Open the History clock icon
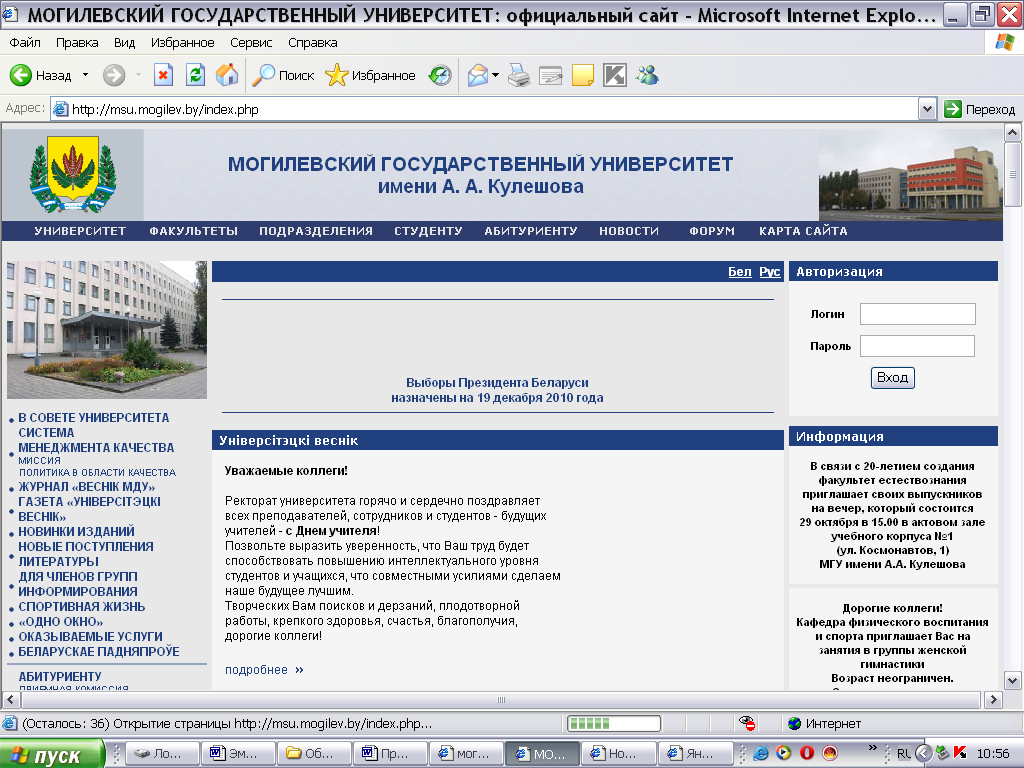Viewport: 1024px width, 768px height. tap(440, 75)
